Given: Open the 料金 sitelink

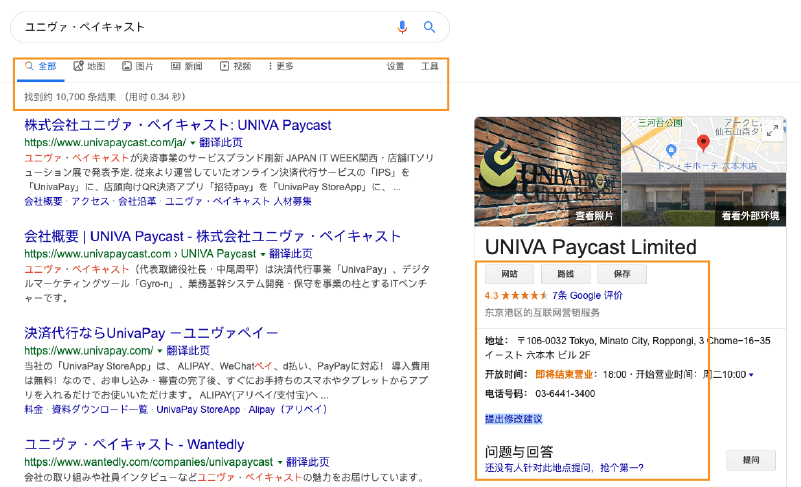Looking at the screenshot, I should coord(34,409).
